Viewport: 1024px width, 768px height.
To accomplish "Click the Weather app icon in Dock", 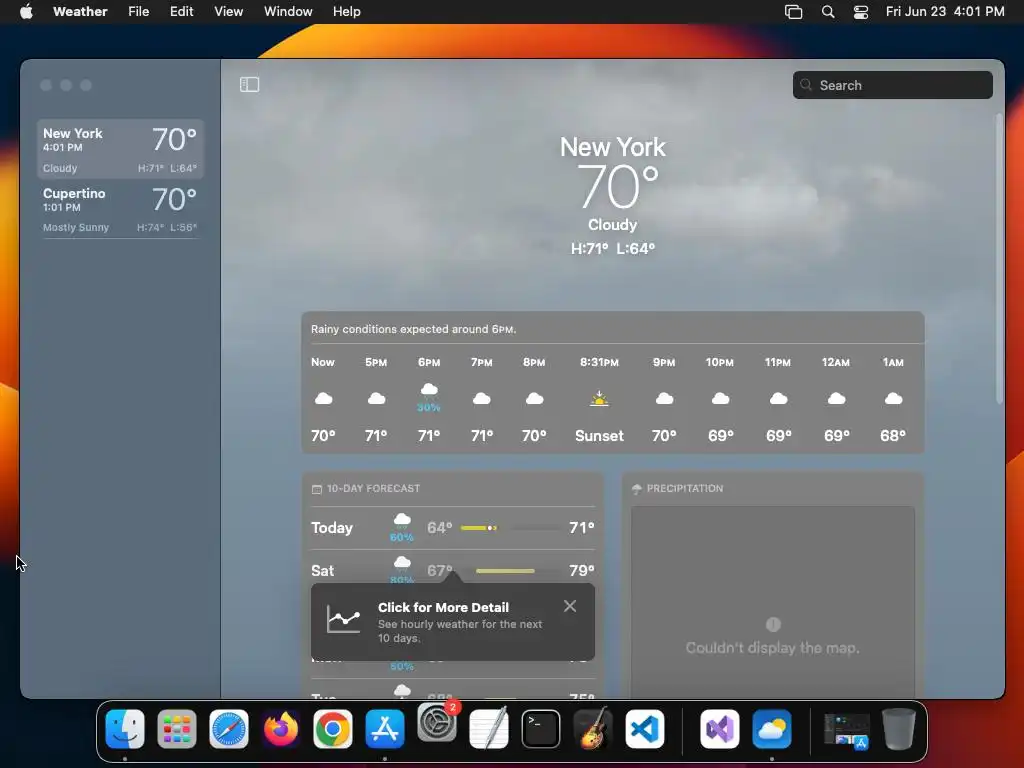I will pyautogui.click(x=772, y=729).
